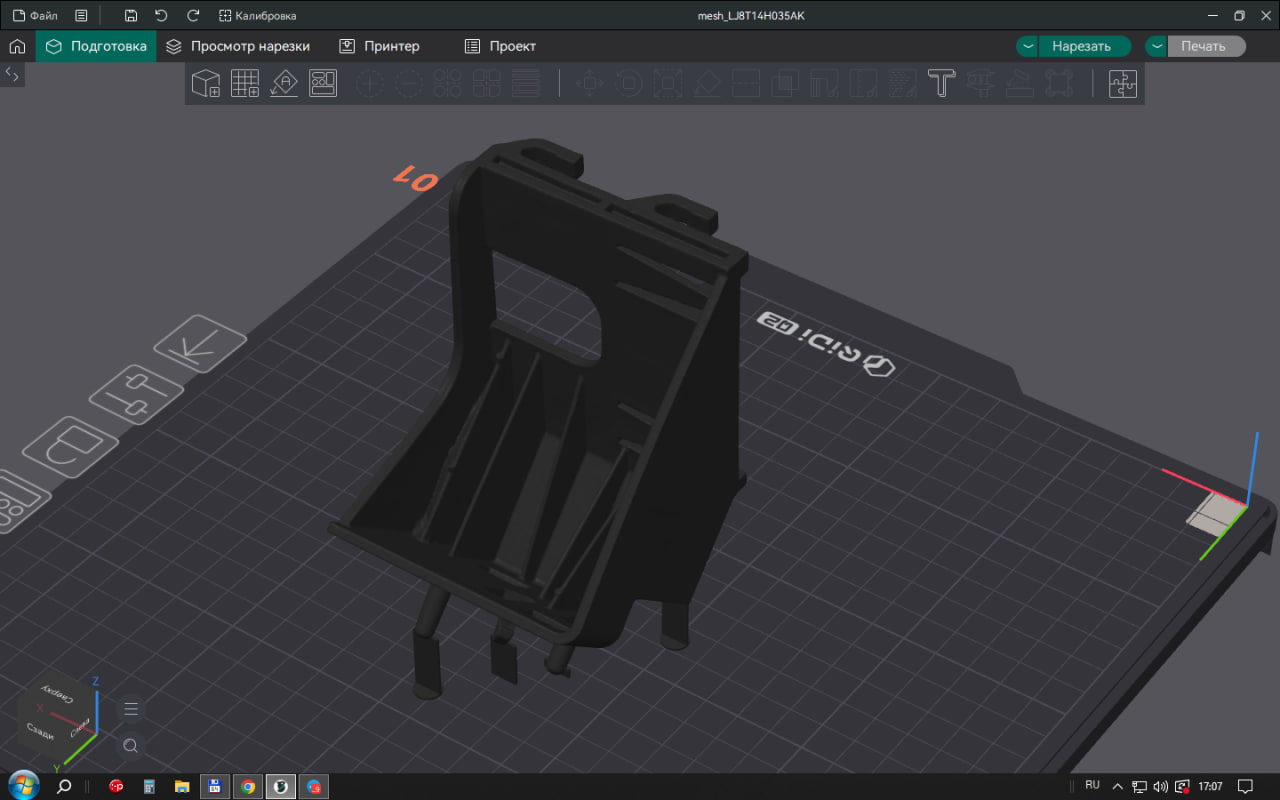This screenshot has height=800, width=1280.
Task: Go to the Home screen icon
Action: tap(17, 46)
